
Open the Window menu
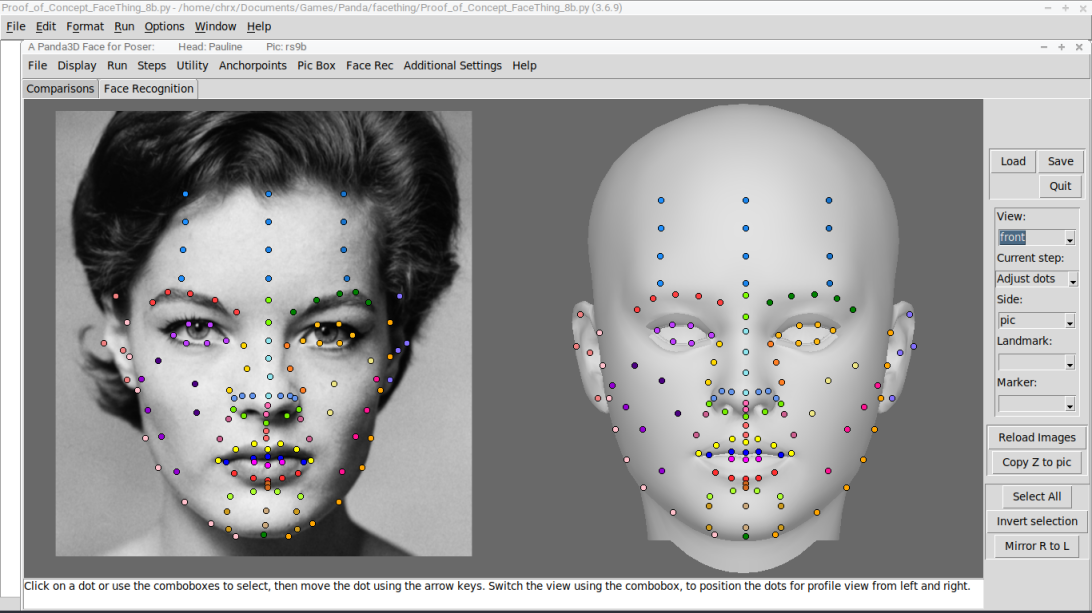pos(215,26)
